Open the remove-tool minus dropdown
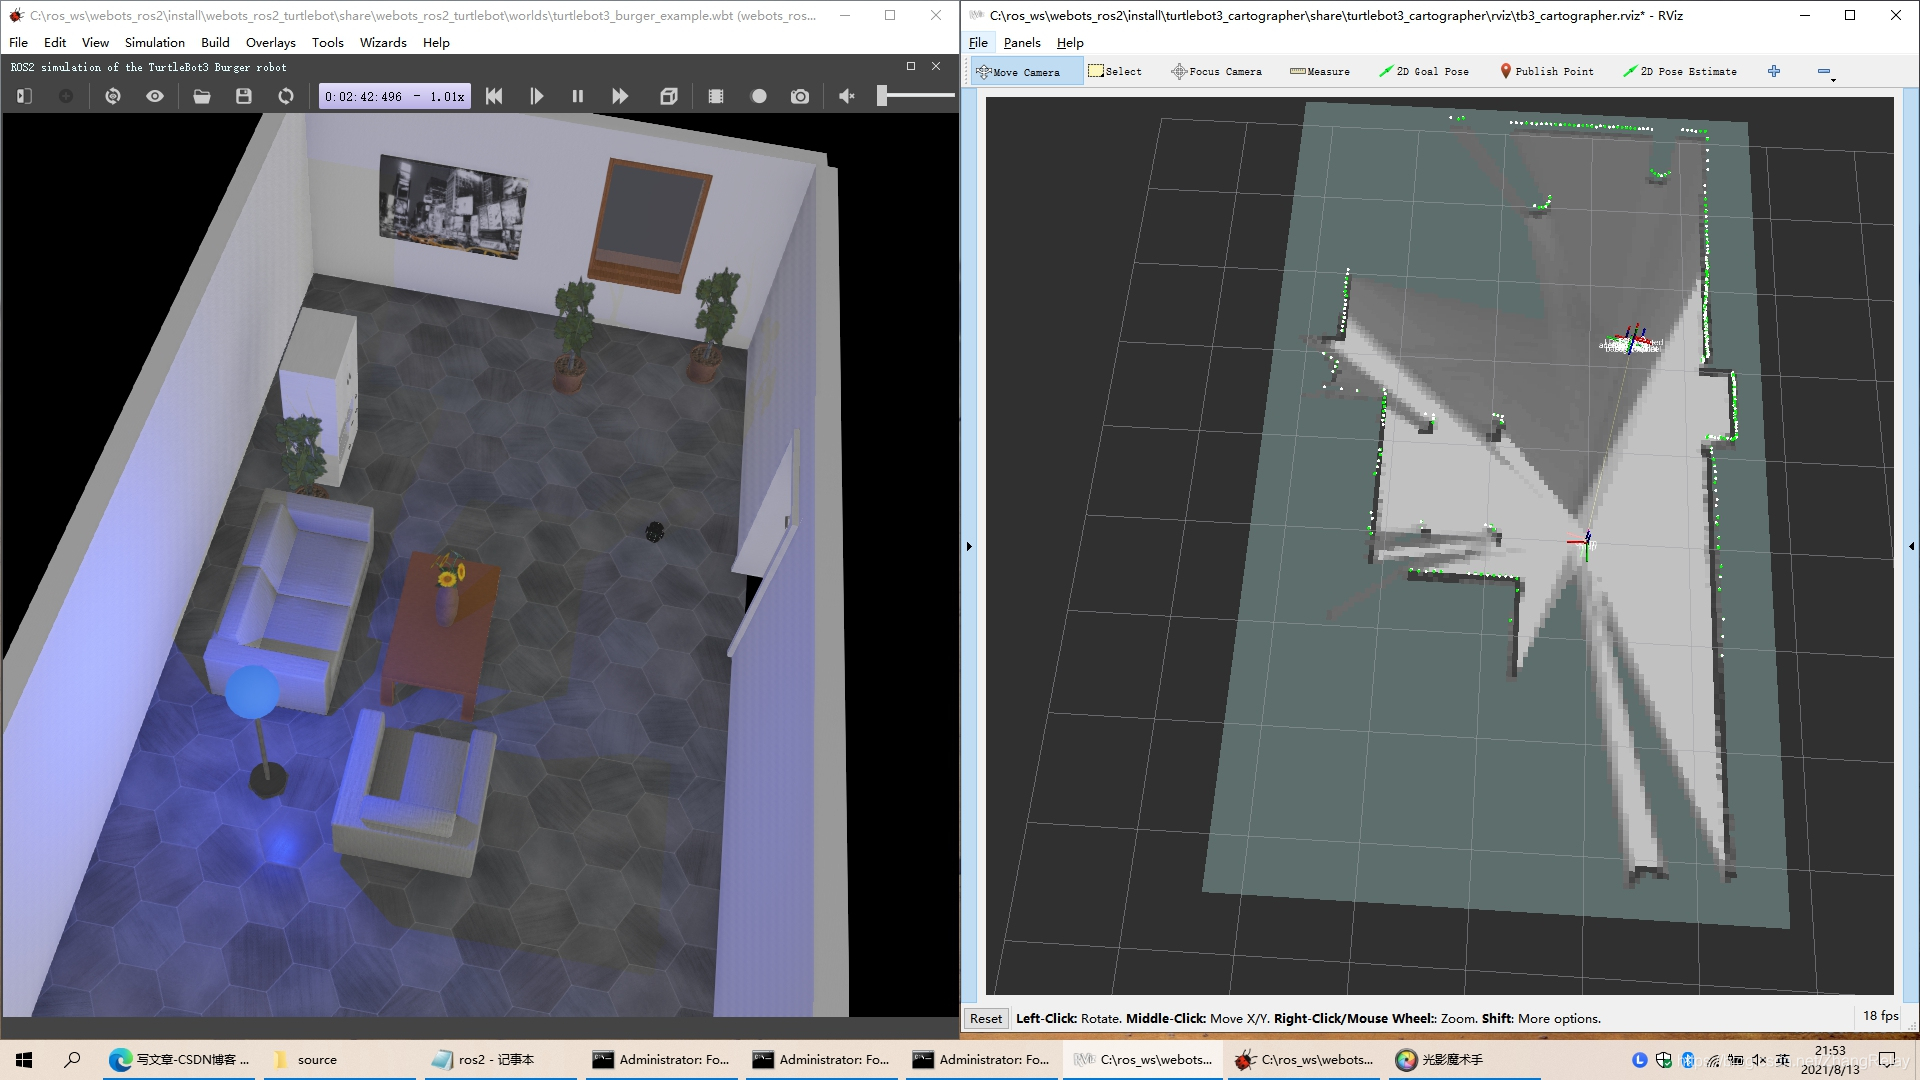Image resolution: width=1920 pixels, height=1080 pixels. coord(1825,72)
